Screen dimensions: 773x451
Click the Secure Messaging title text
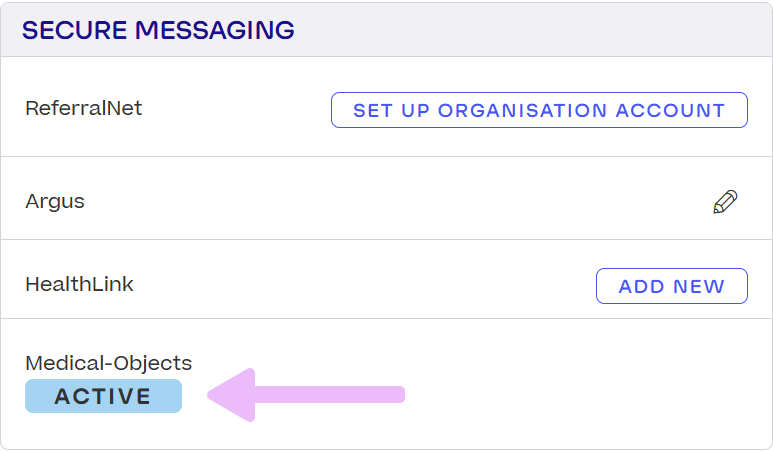point(158,30)
